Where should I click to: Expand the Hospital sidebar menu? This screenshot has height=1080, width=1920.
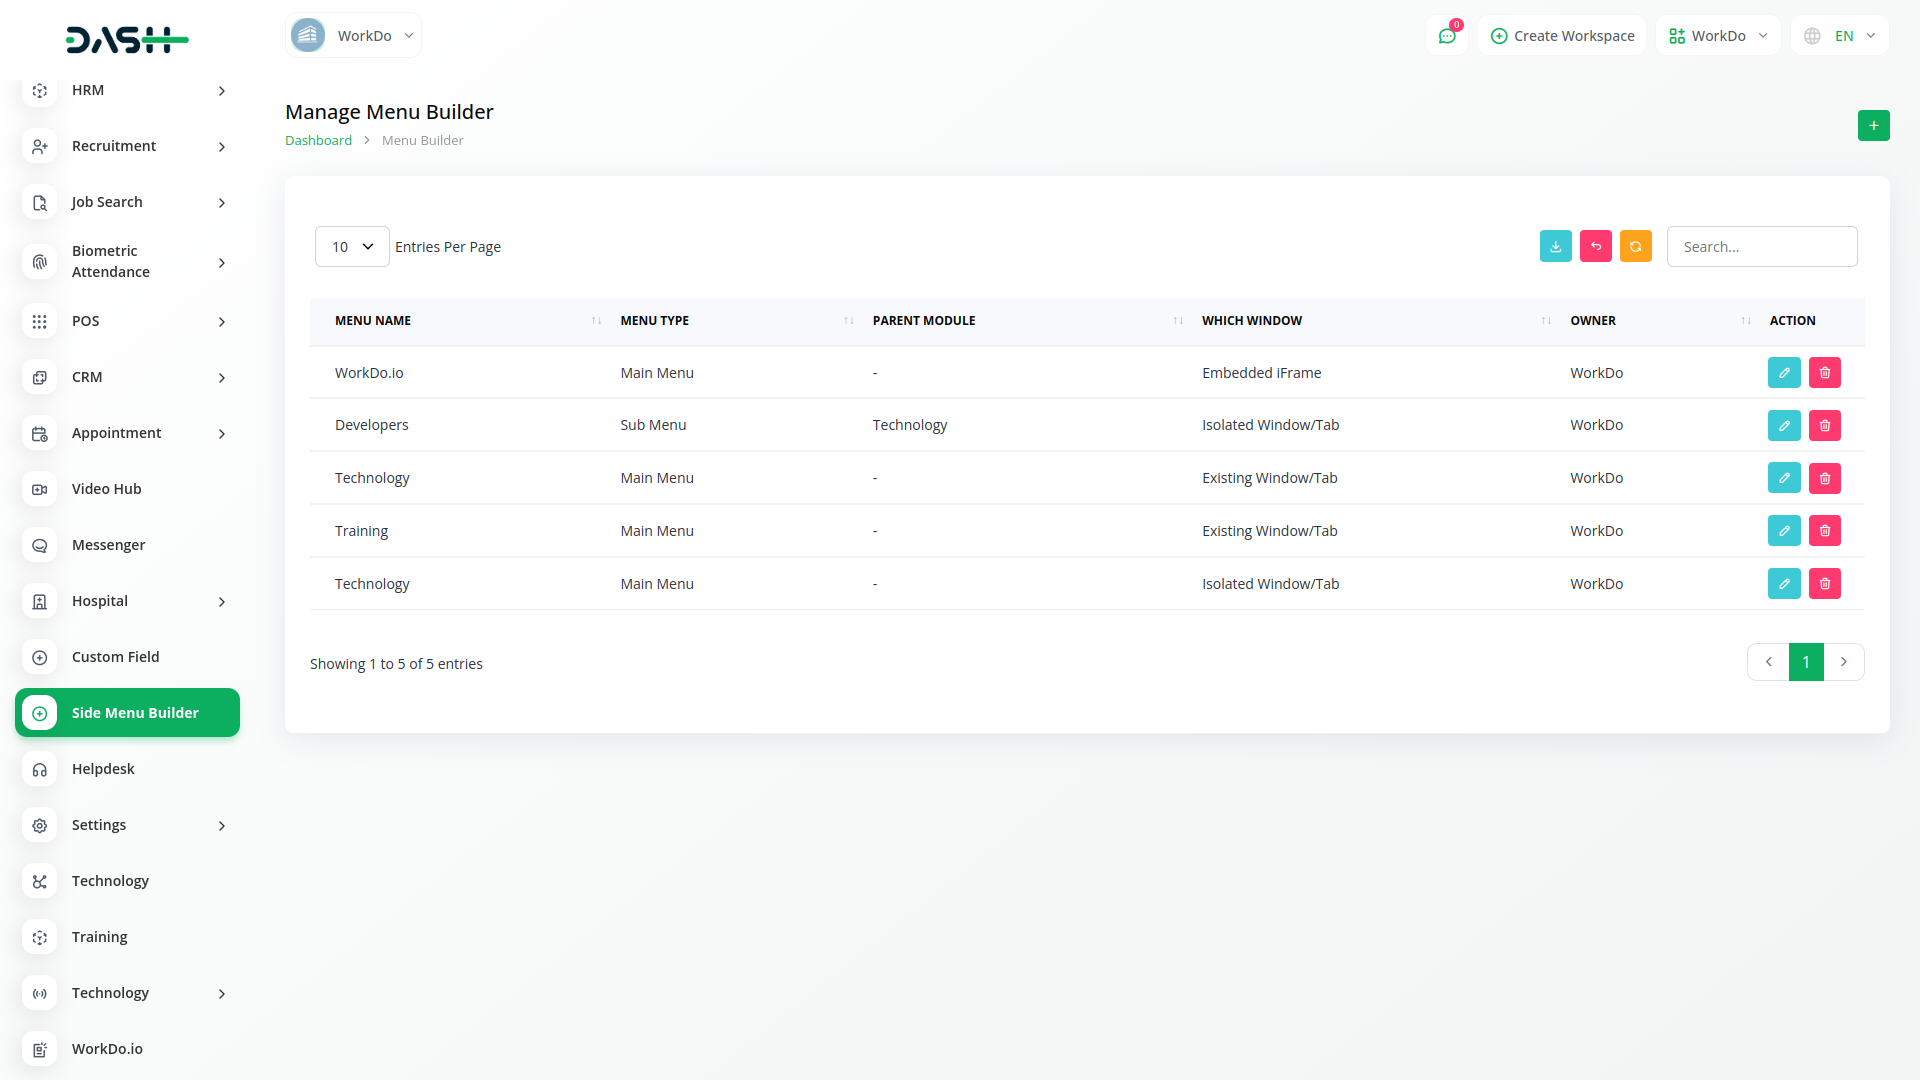point(127,601)
